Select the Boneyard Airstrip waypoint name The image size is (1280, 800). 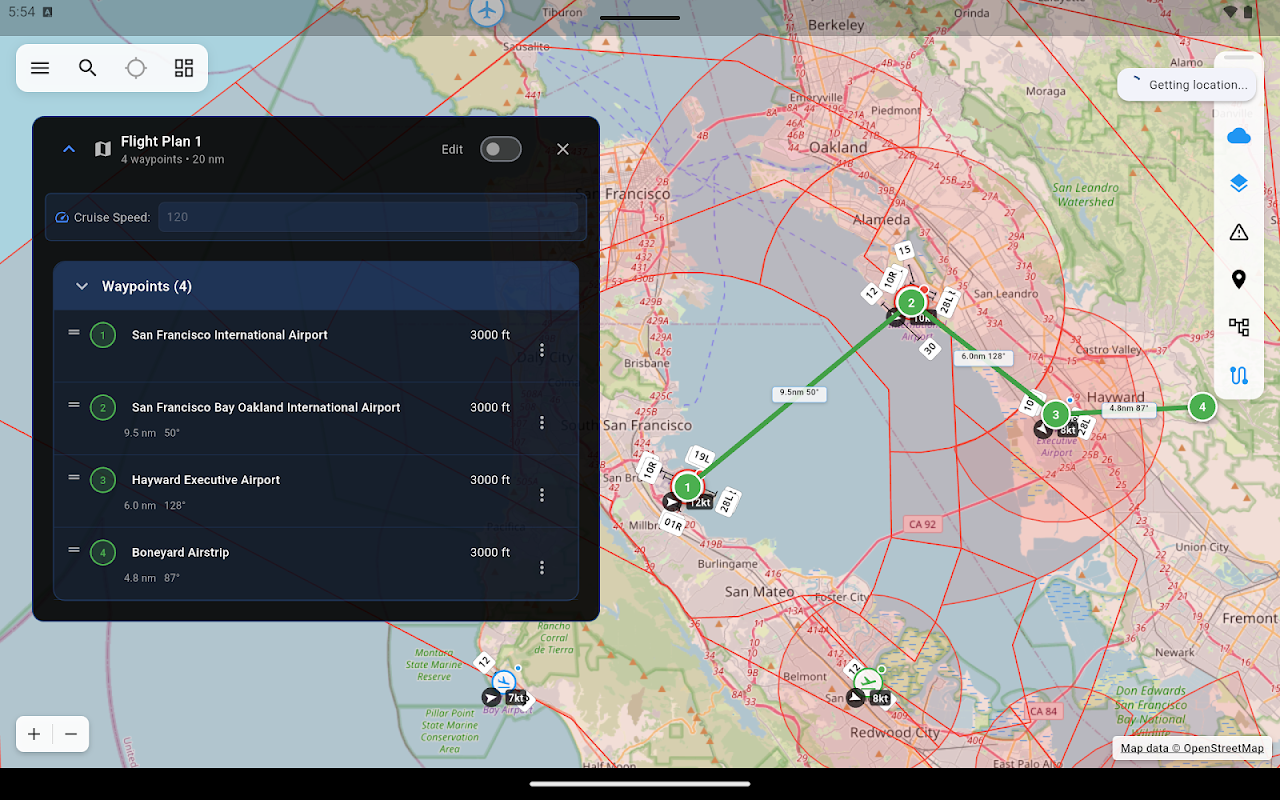180,552
